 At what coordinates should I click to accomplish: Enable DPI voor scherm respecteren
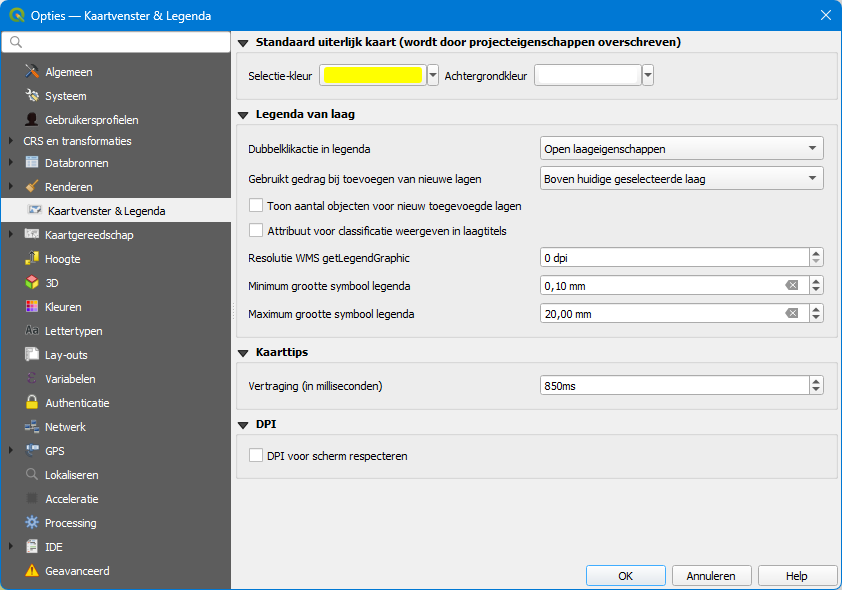click(256, 456)
